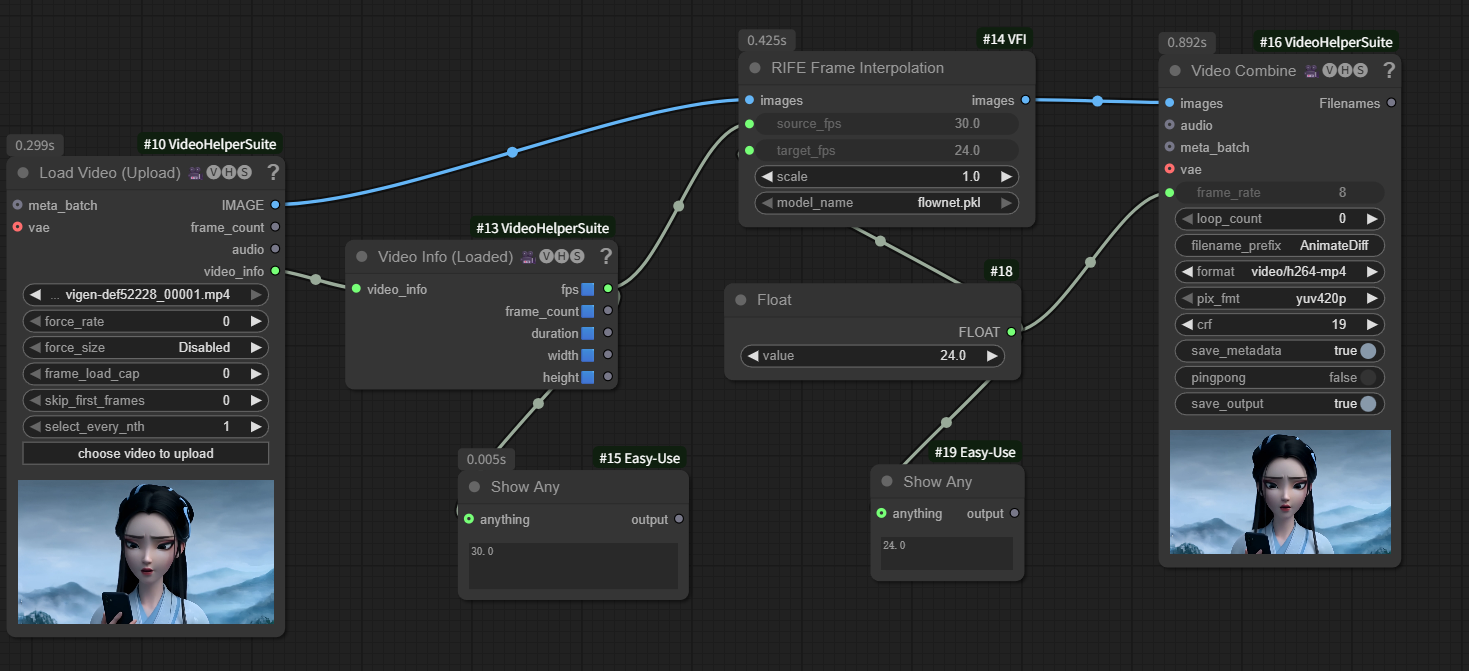Click the anything input socket on #15 Show Any
Viewport: 1469px width, 671px height.
[x=469, y=519]
